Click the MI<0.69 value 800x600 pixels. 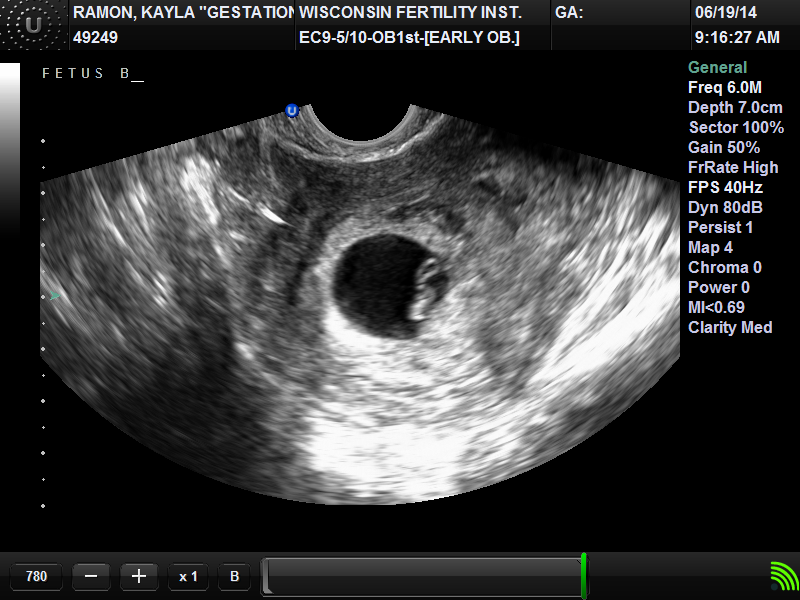tap(716, 307)
